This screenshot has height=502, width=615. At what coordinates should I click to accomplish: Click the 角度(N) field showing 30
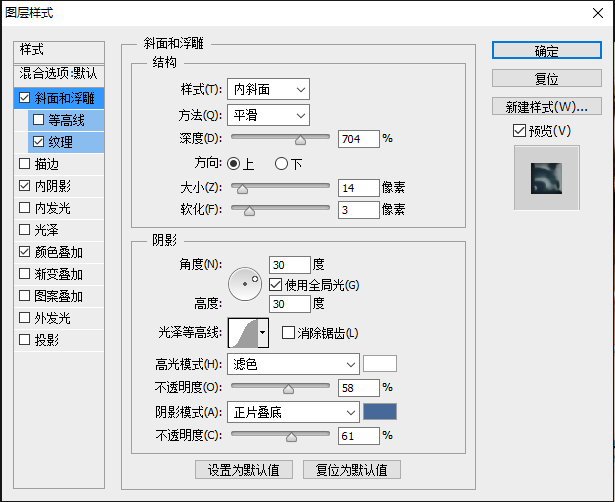coord(290,265)
